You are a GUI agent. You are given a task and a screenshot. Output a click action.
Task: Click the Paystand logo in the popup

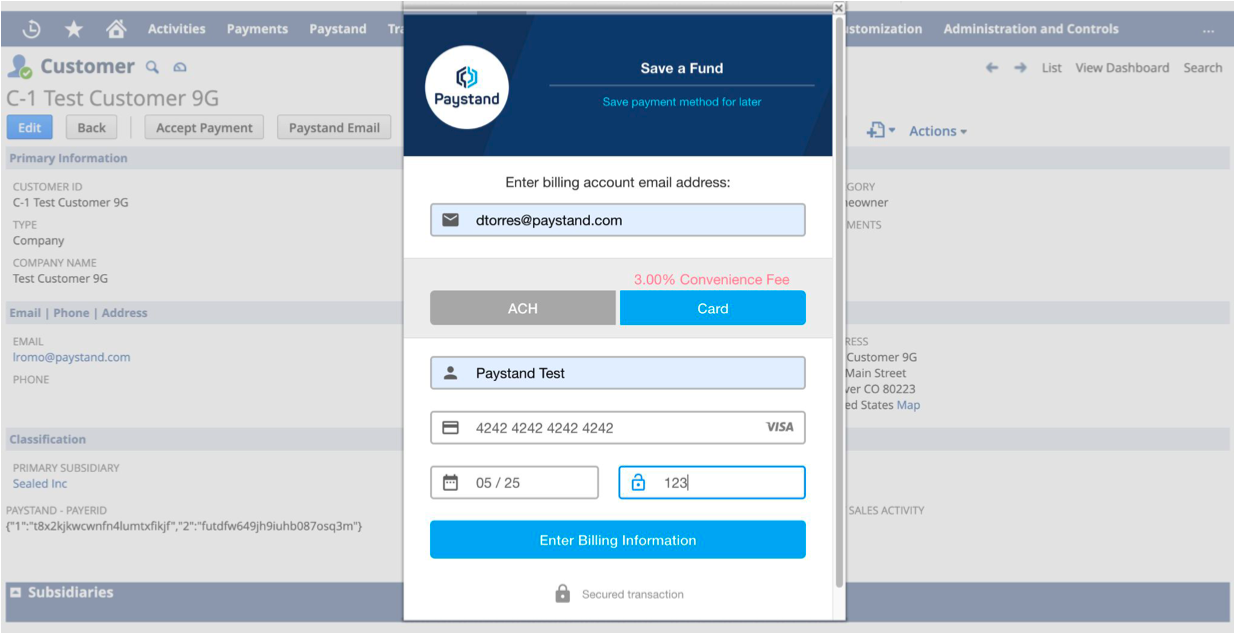[467, 87]
